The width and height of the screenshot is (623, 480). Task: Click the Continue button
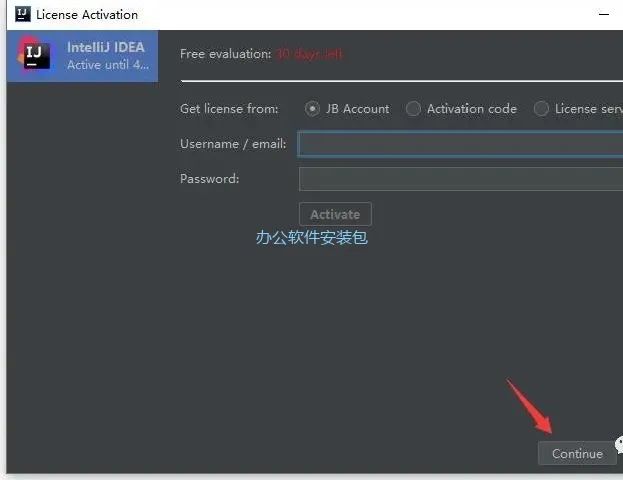[x=577, y=453]
